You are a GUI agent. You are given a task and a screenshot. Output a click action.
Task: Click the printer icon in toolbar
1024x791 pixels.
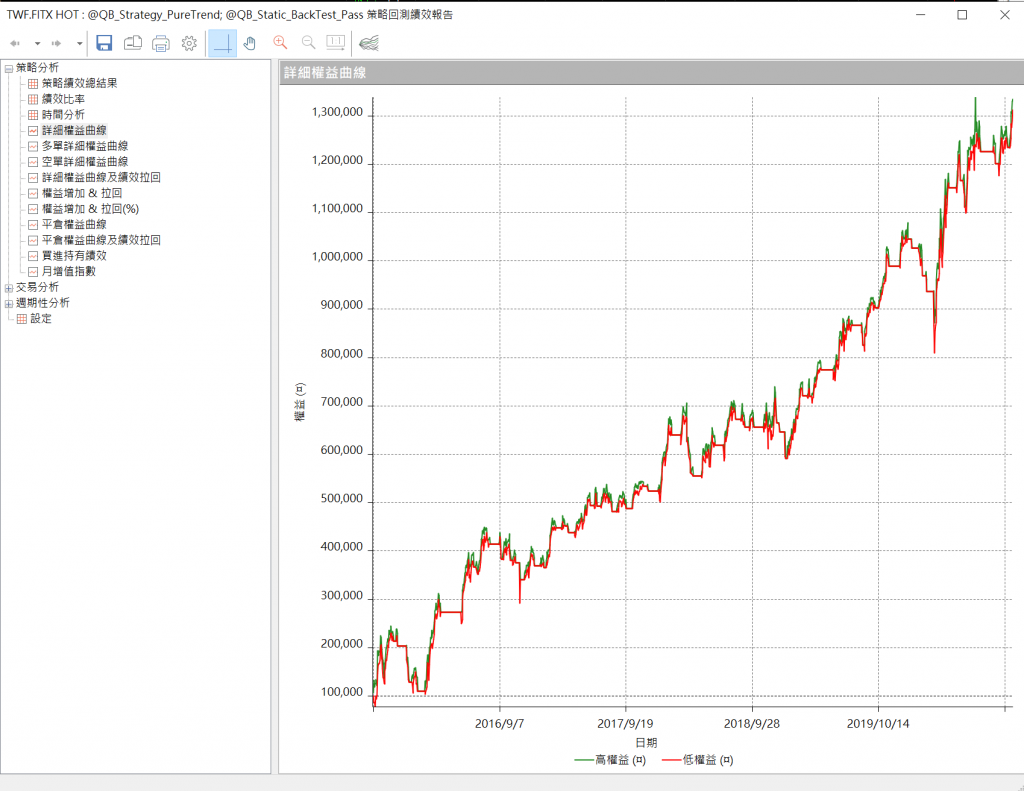[x=161, y=43]
